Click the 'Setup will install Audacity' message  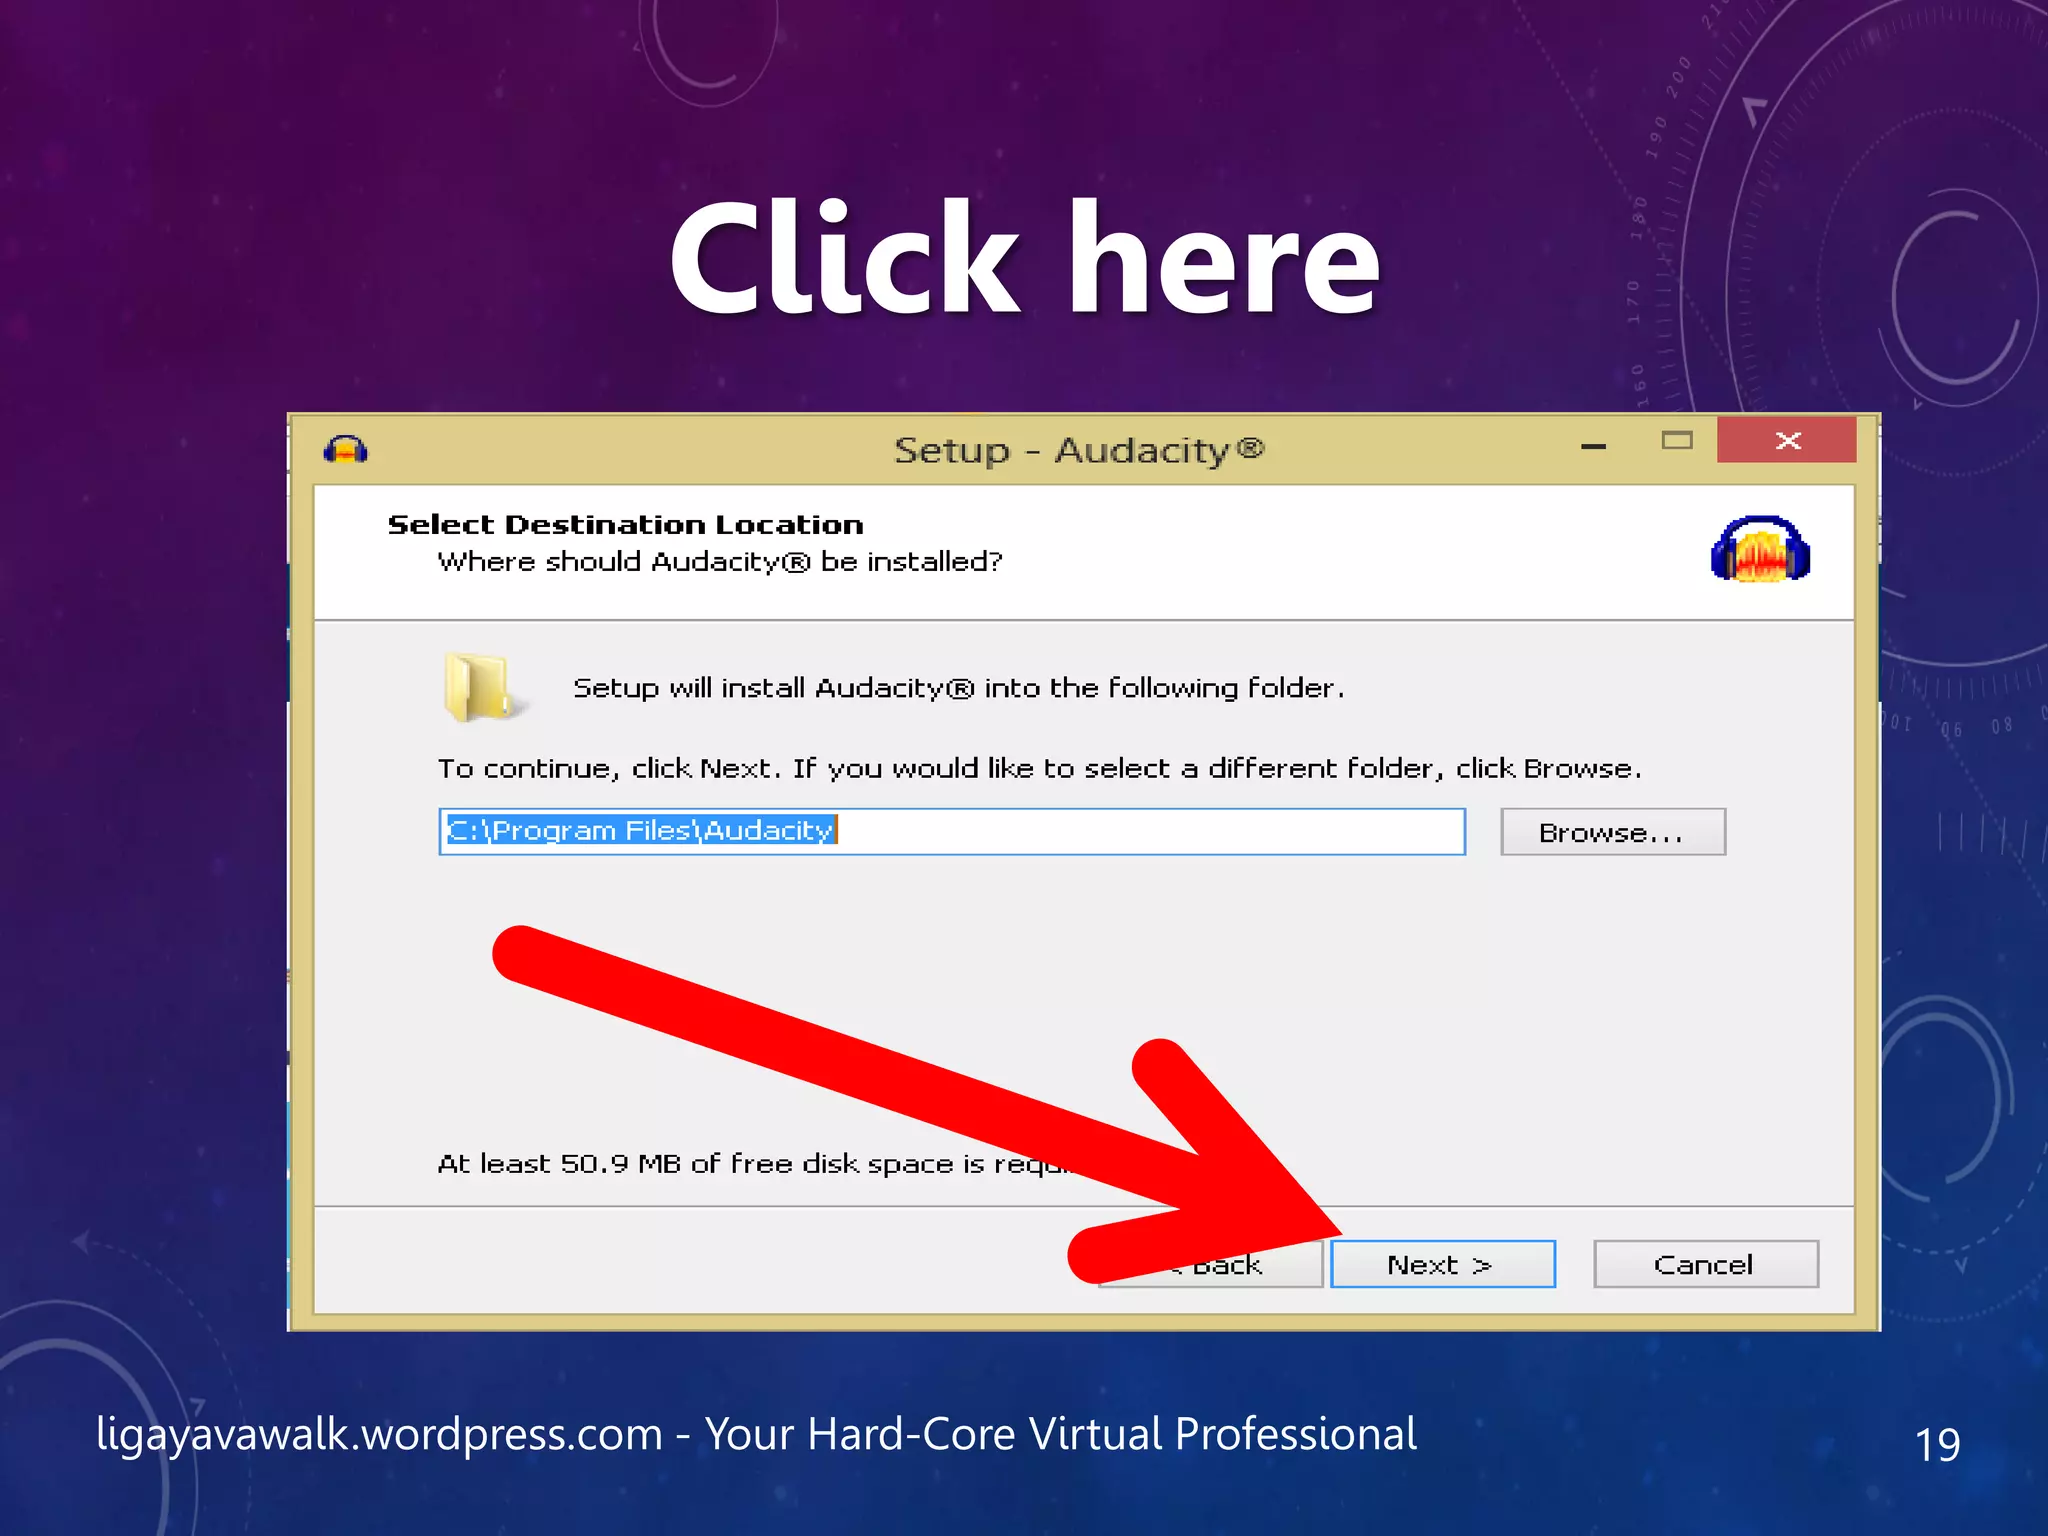pos(958,688)
